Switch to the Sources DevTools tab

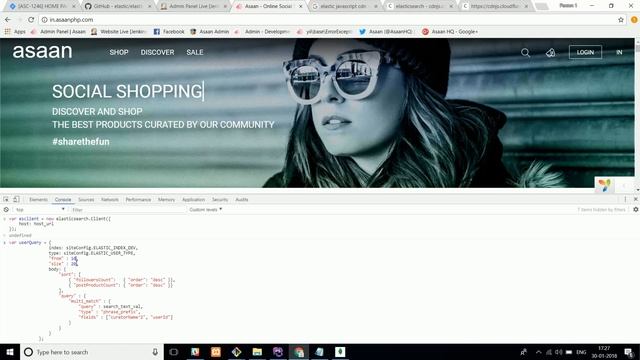(86, 200)
